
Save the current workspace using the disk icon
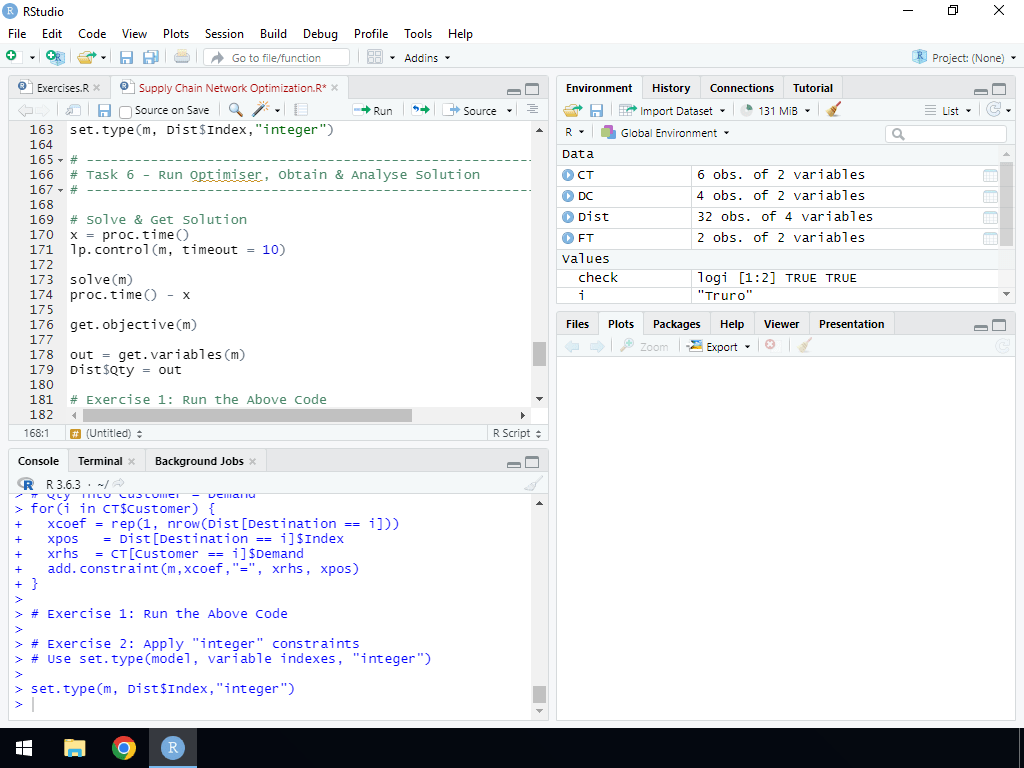click(x=596, y=110)
